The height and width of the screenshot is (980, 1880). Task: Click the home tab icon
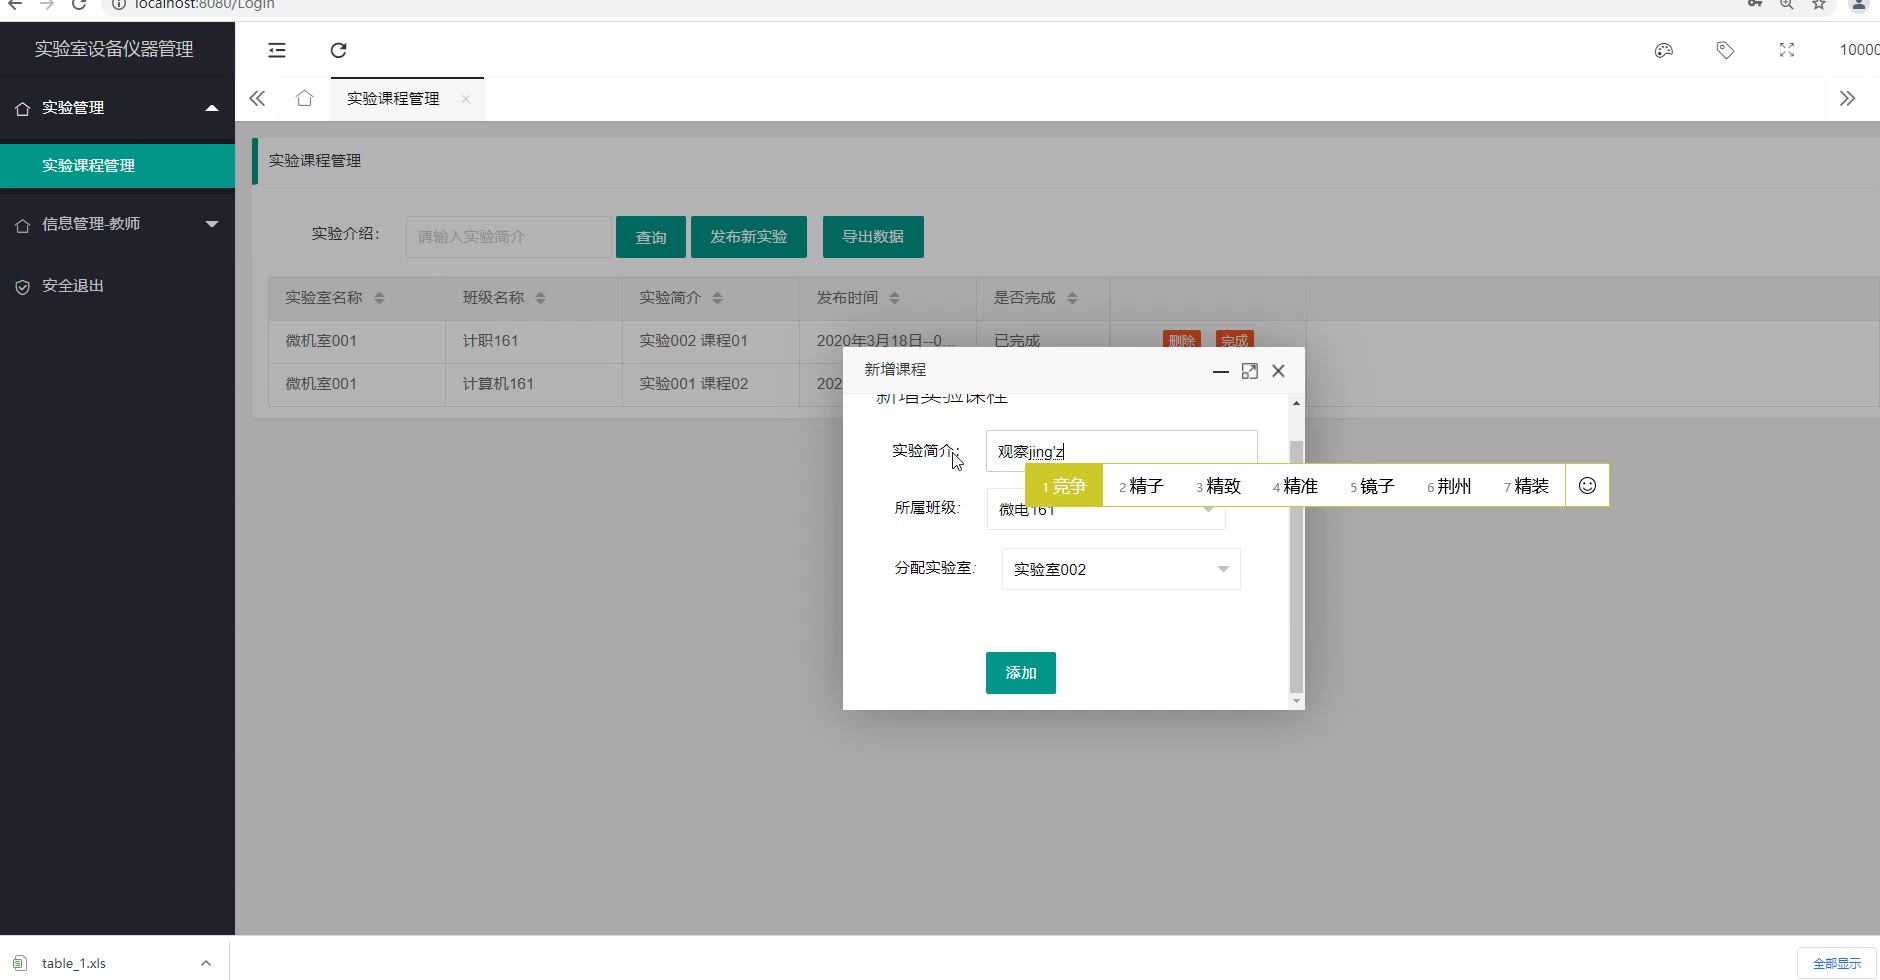point(304,98)
